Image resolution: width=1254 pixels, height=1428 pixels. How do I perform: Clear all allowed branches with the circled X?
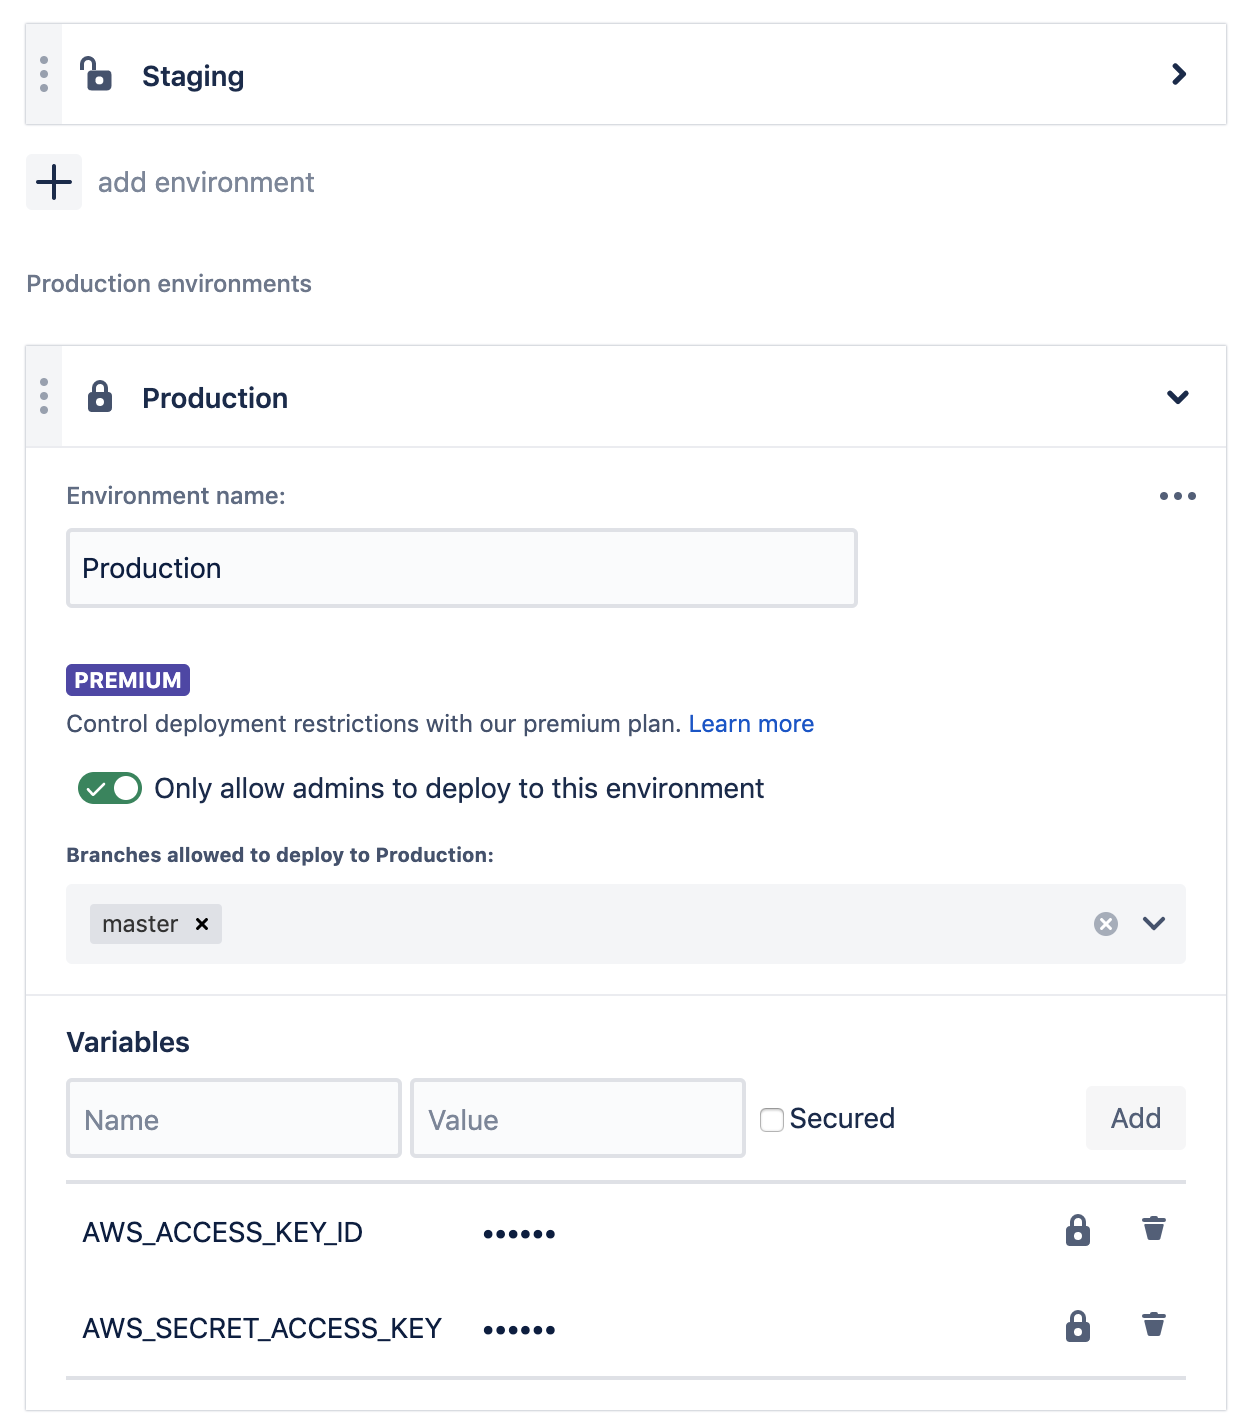click(x=1105, y=924)
